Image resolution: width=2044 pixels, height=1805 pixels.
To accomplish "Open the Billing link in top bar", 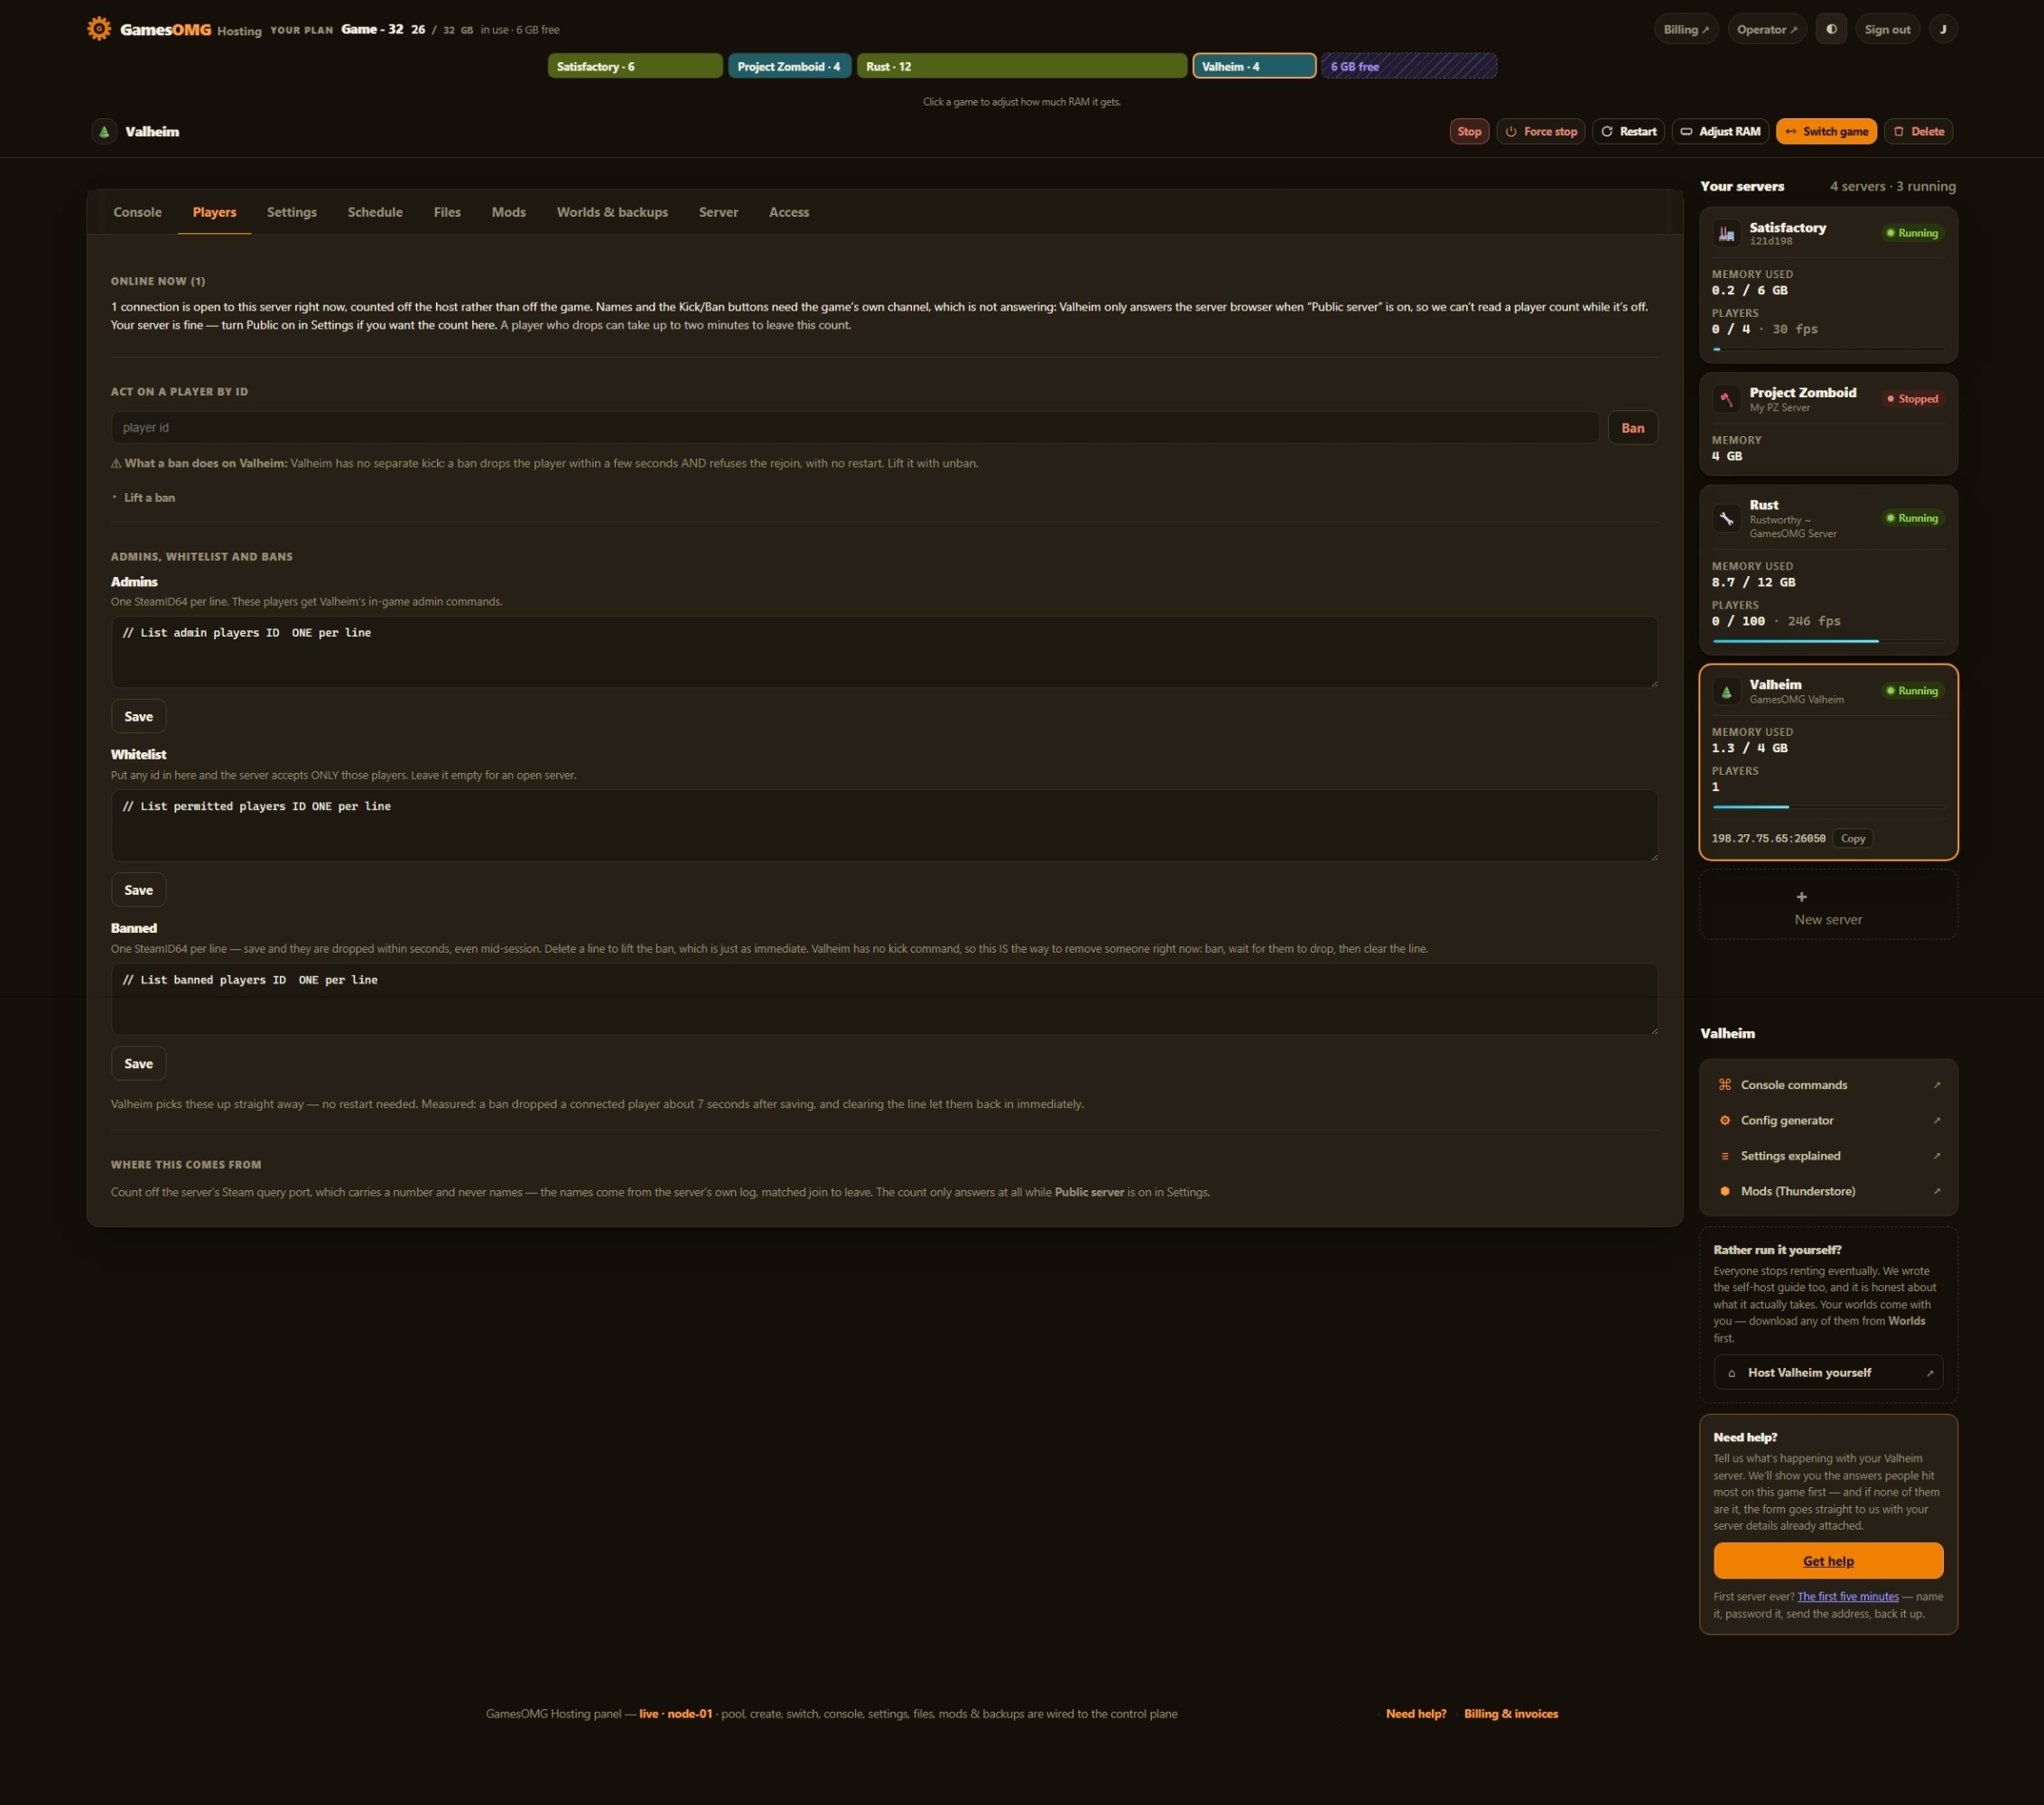I will (x=1685, y=29).
